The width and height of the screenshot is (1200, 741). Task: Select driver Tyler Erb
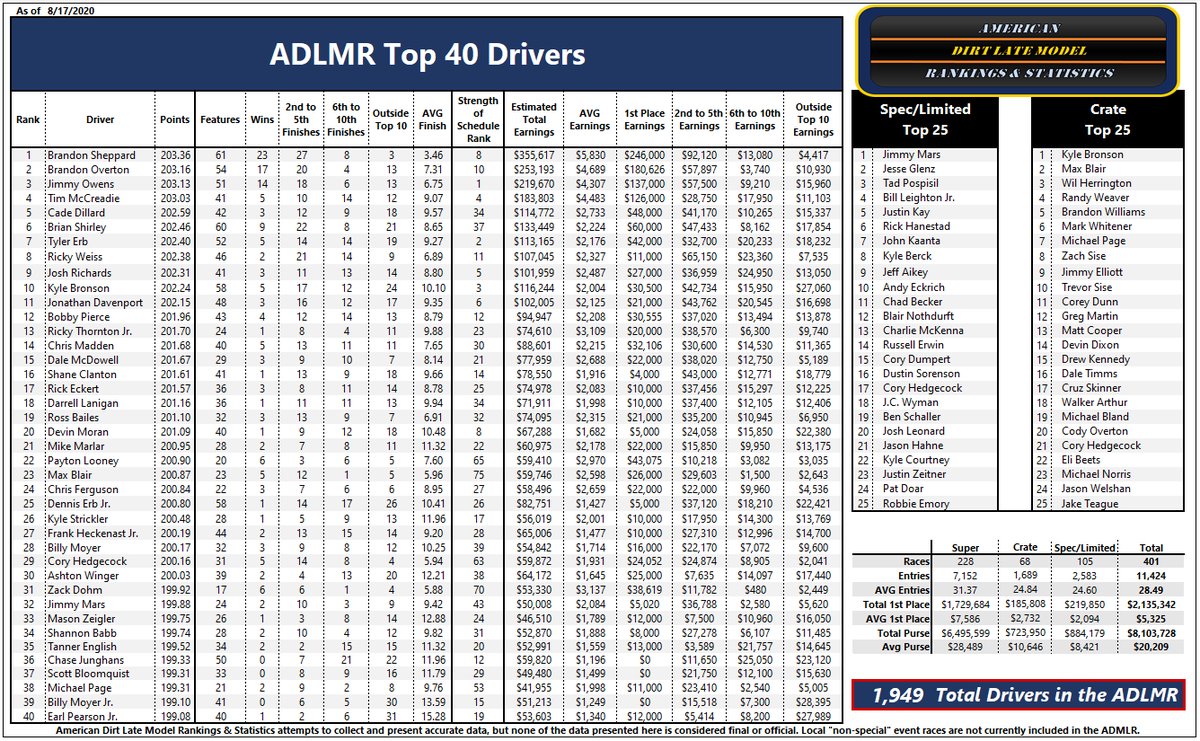(x=69, y=242)
